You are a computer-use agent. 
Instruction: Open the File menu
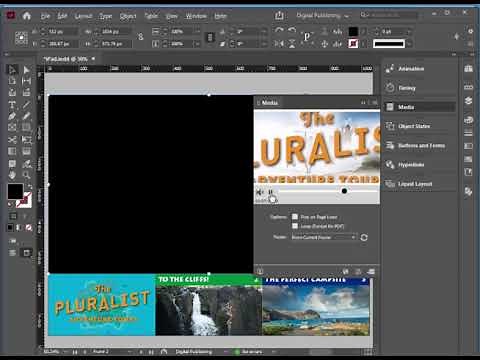point(45,16)
